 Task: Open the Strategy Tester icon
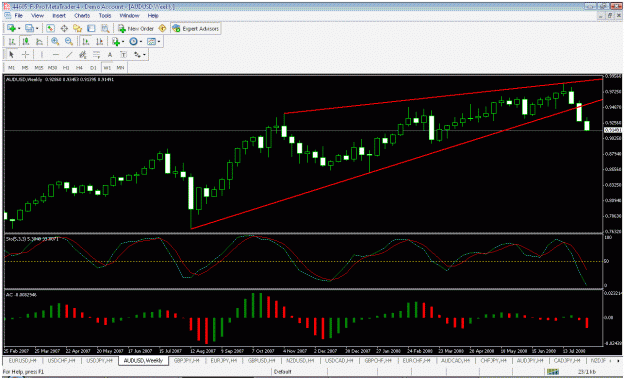105,28
